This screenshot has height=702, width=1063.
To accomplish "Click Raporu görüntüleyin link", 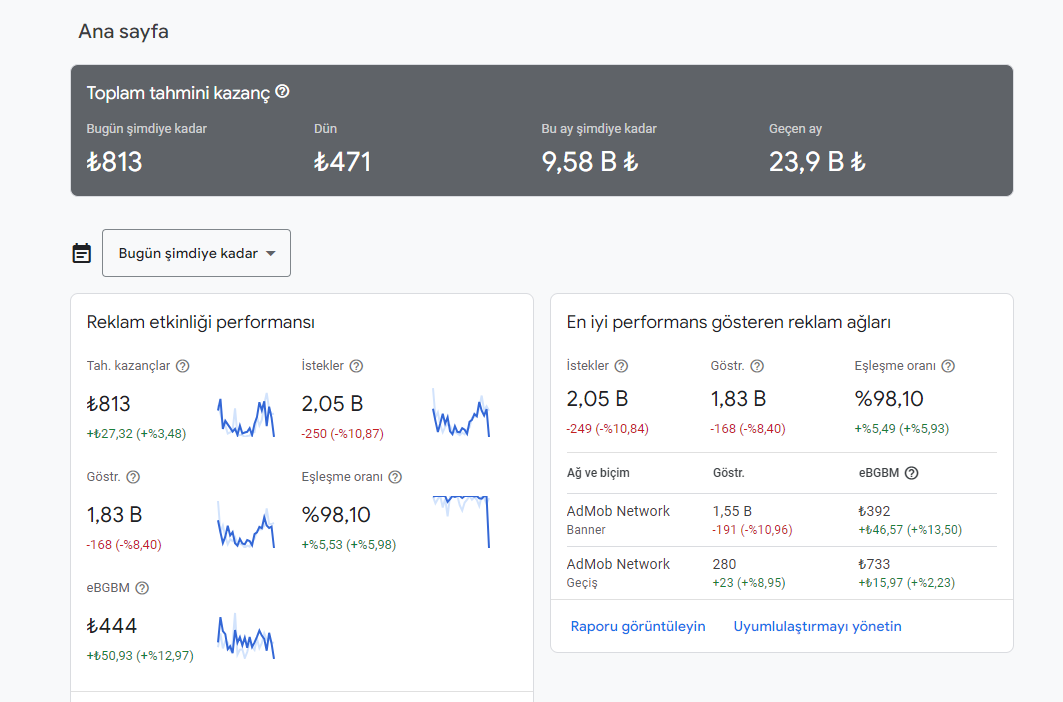I will point(638,626).
